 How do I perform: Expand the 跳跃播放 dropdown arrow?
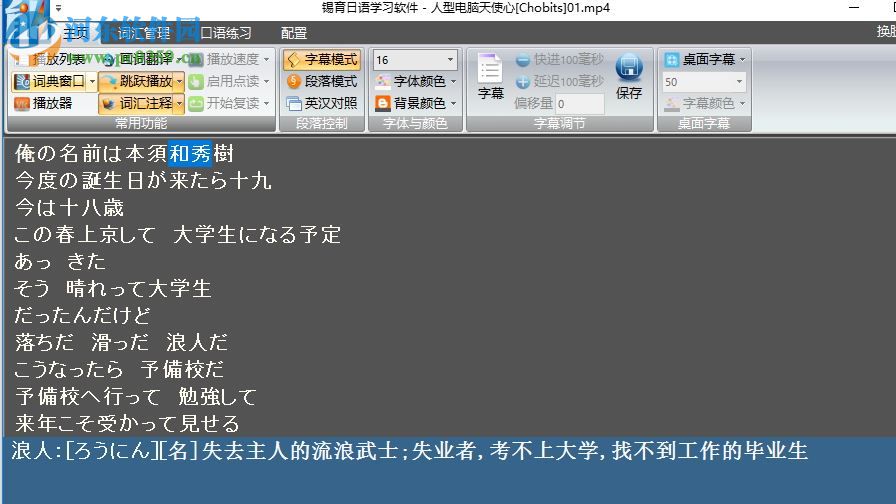coord(179,81)
